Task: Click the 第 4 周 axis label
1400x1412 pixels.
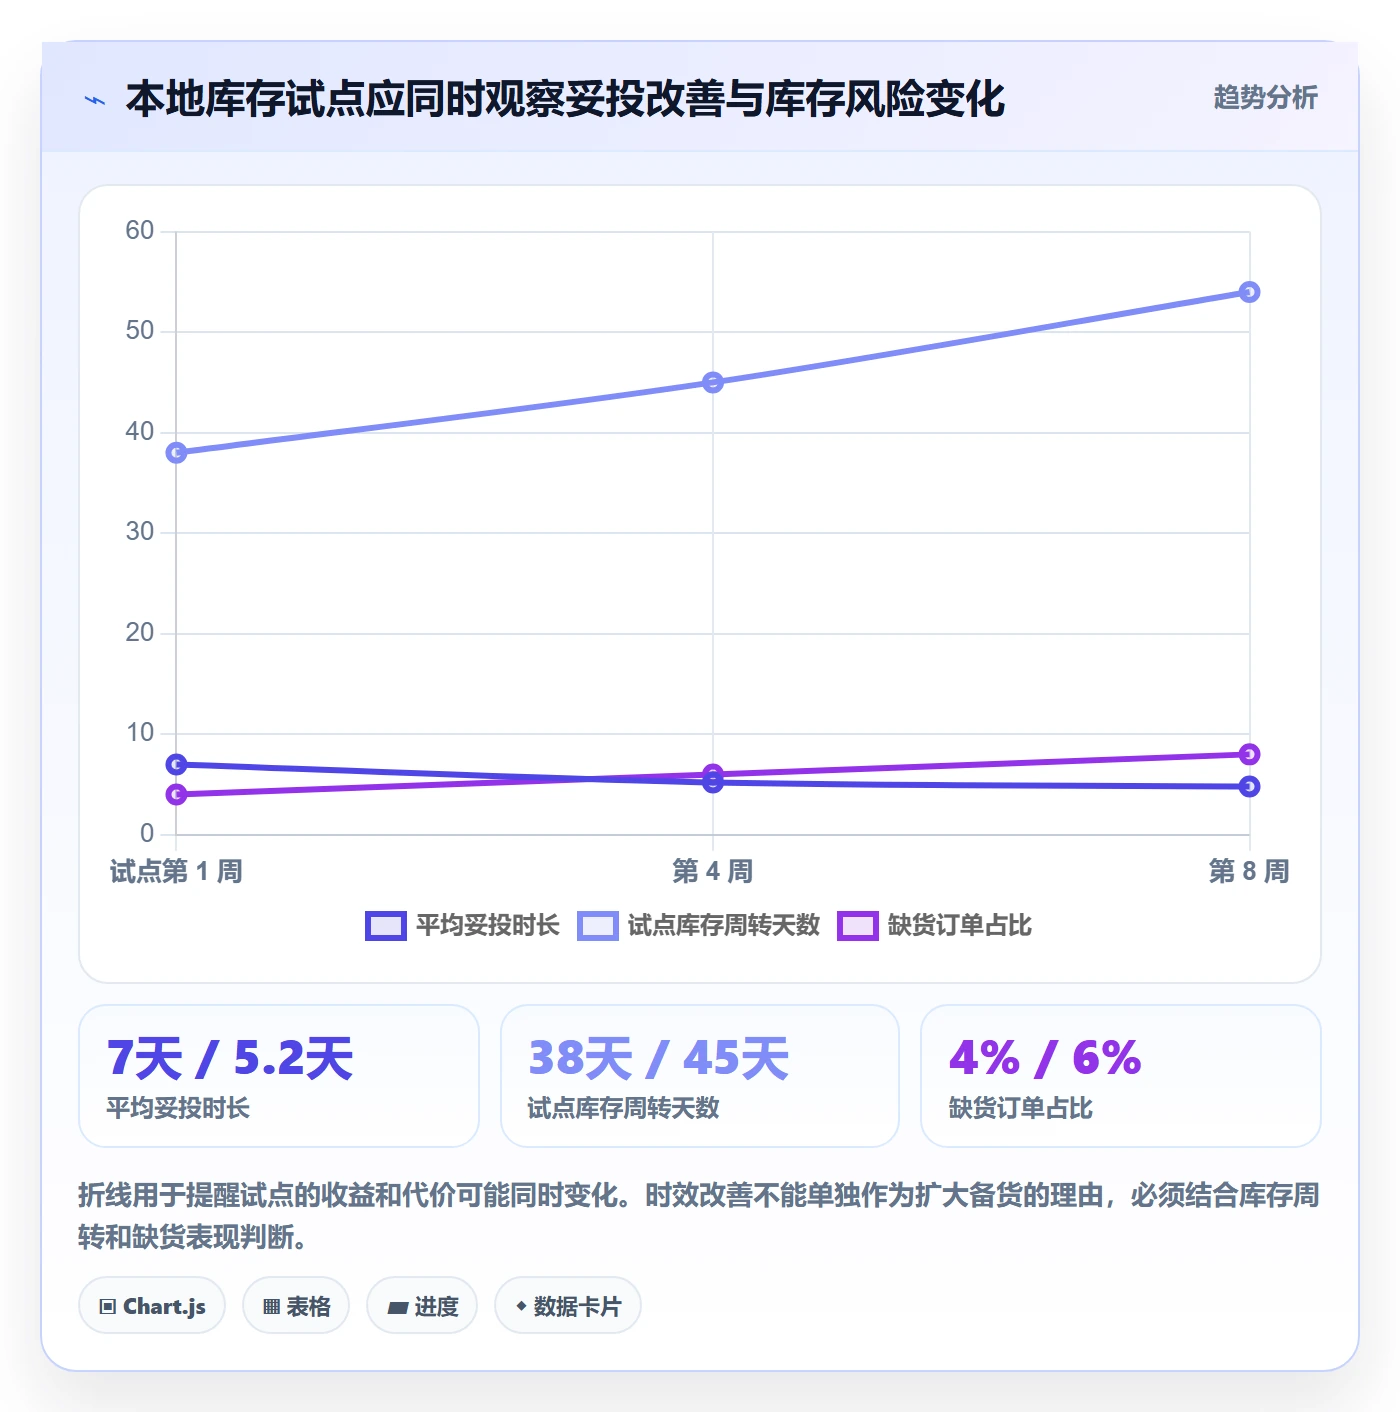Action: (x=713, y=871)
